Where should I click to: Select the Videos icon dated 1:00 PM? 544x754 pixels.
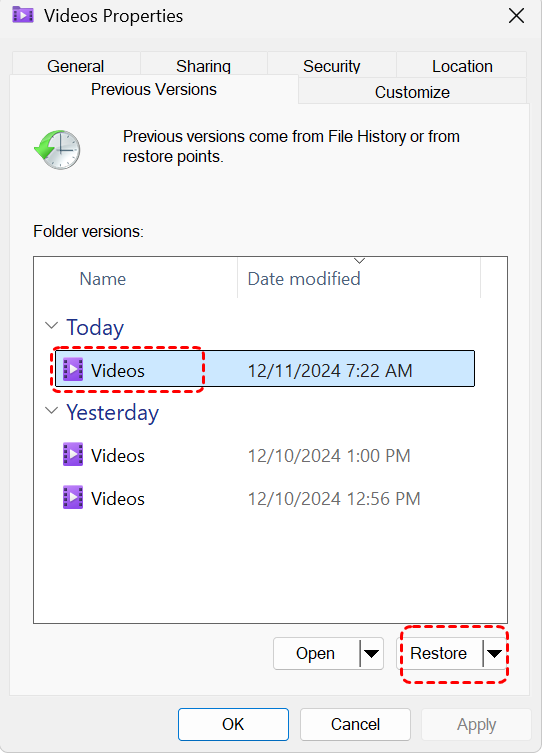point(73,454)
